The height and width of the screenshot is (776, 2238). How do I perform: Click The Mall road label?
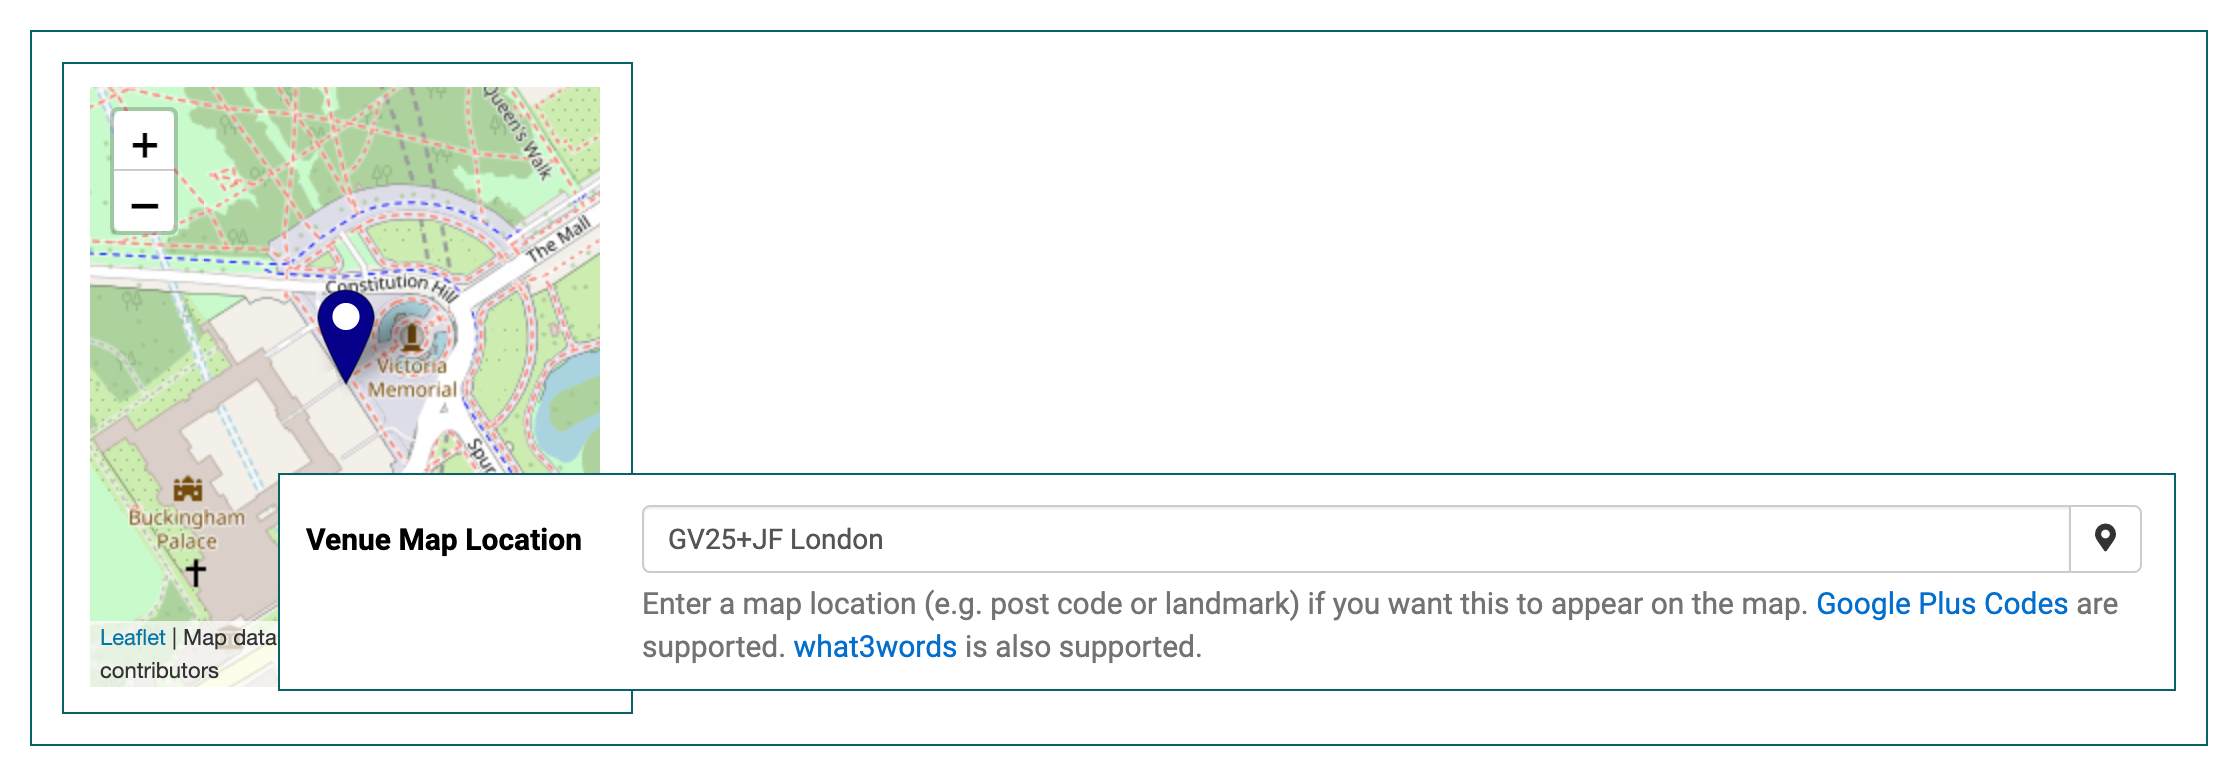pyautogui.click(x=559, y=239)
